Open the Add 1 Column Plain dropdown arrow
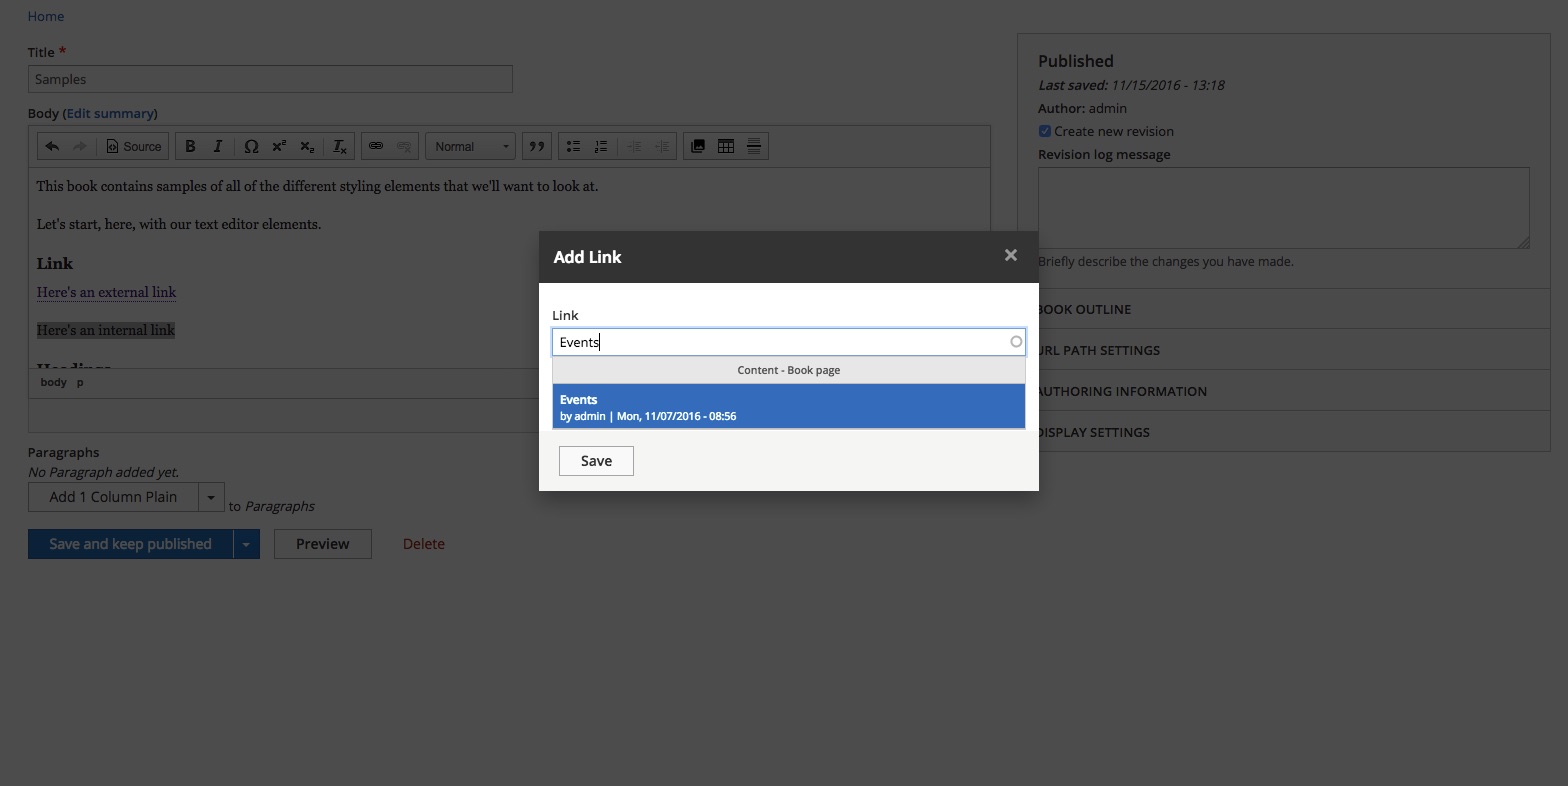Screen dimensions: 1568x786 point(211,497)
